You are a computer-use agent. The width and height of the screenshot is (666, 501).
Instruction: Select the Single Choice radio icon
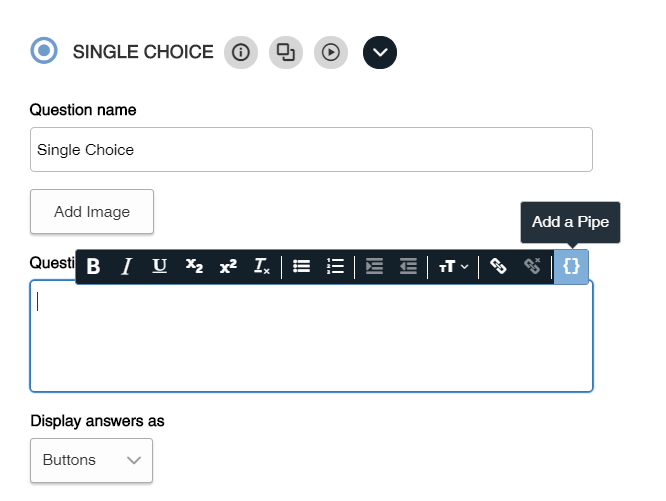44,51
